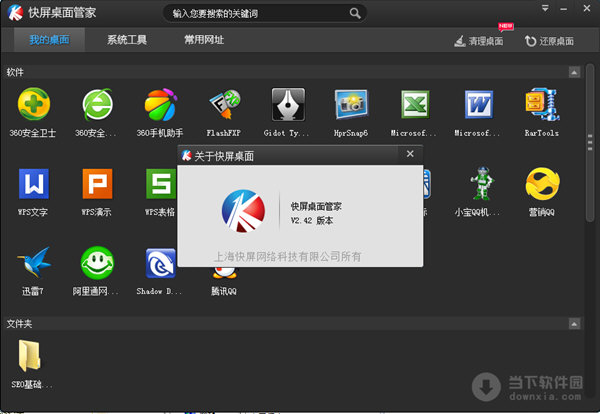Click the 还原桌面 button

[x=549, y=41]
